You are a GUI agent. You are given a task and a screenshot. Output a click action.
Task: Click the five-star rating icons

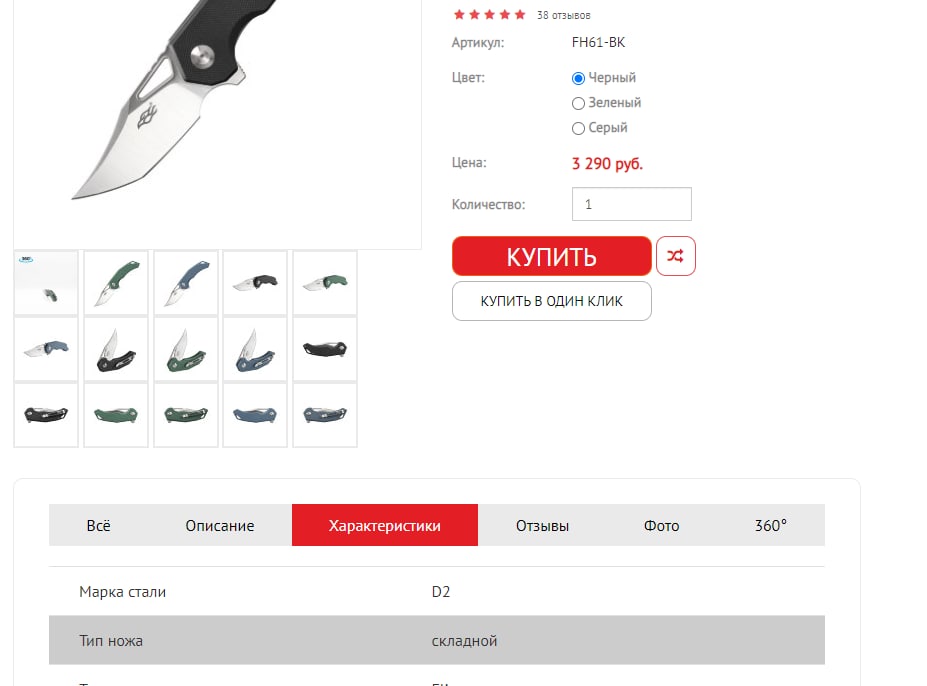click(x=489, y=15)
